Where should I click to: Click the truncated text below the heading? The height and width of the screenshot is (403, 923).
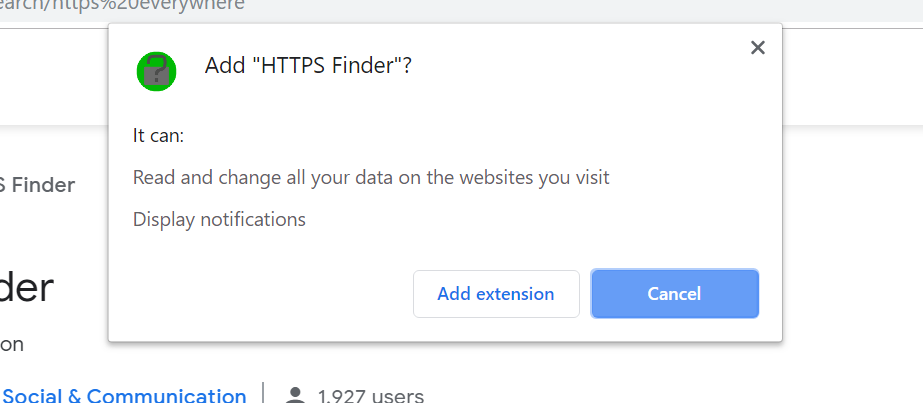click(x=12, y=345)
